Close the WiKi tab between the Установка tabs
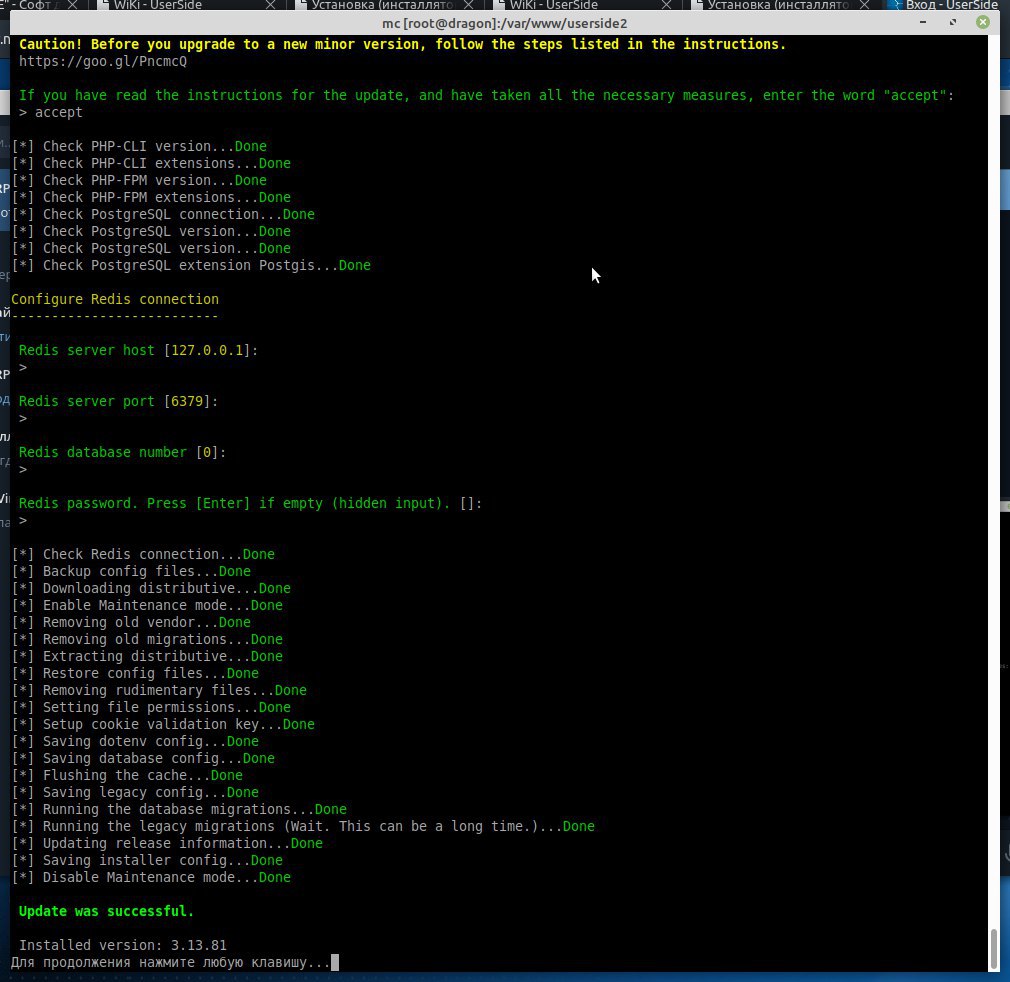The height and width of the screenshot is (982, 1010). [x=667, y=5]
